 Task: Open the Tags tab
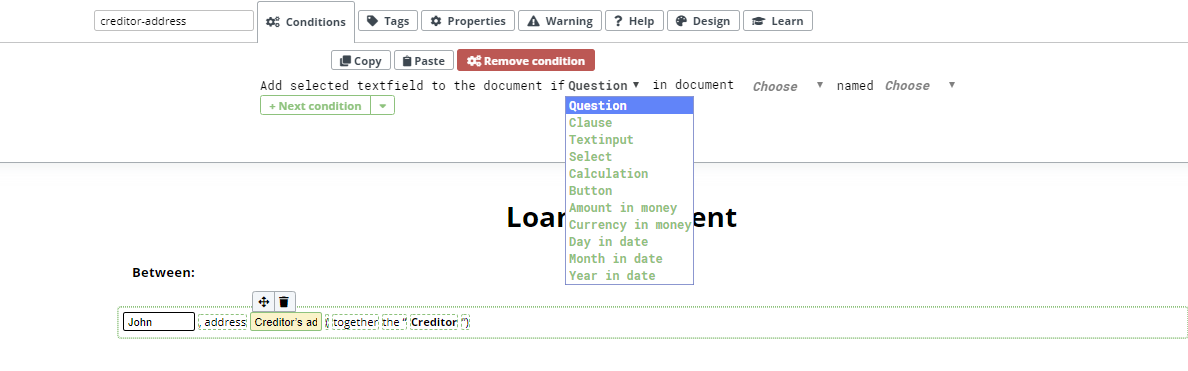[388, 20]
